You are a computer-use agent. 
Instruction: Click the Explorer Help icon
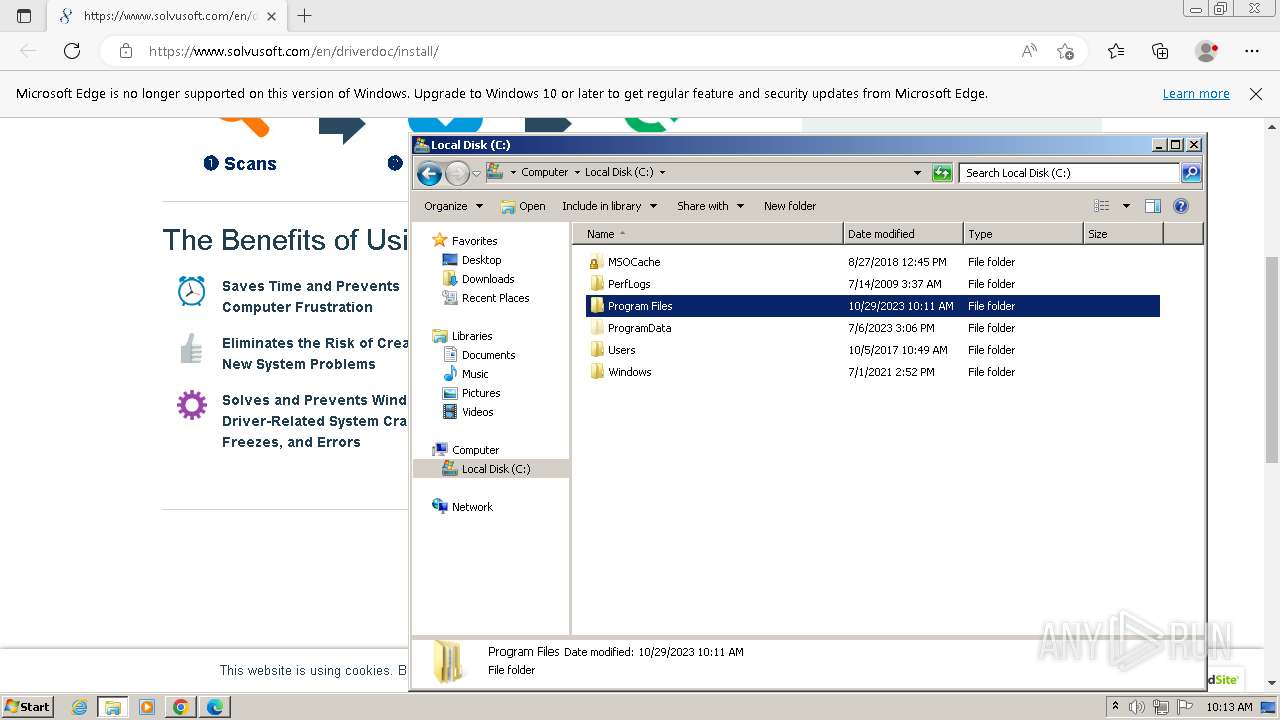[1180, 206]
